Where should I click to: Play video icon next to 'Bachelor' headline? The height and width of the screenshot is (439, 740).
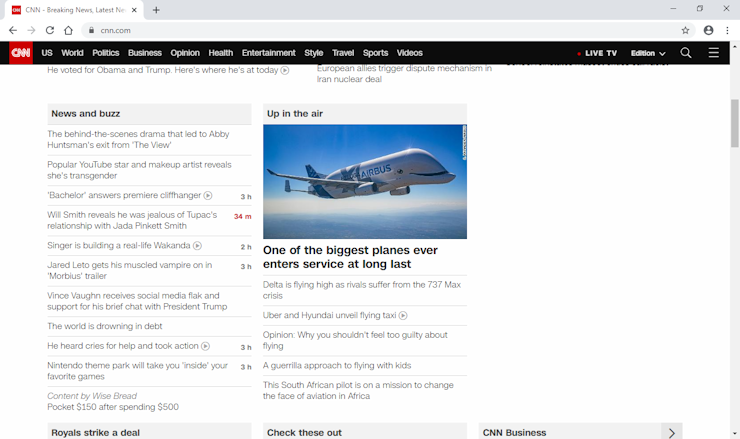coord(208,195)
